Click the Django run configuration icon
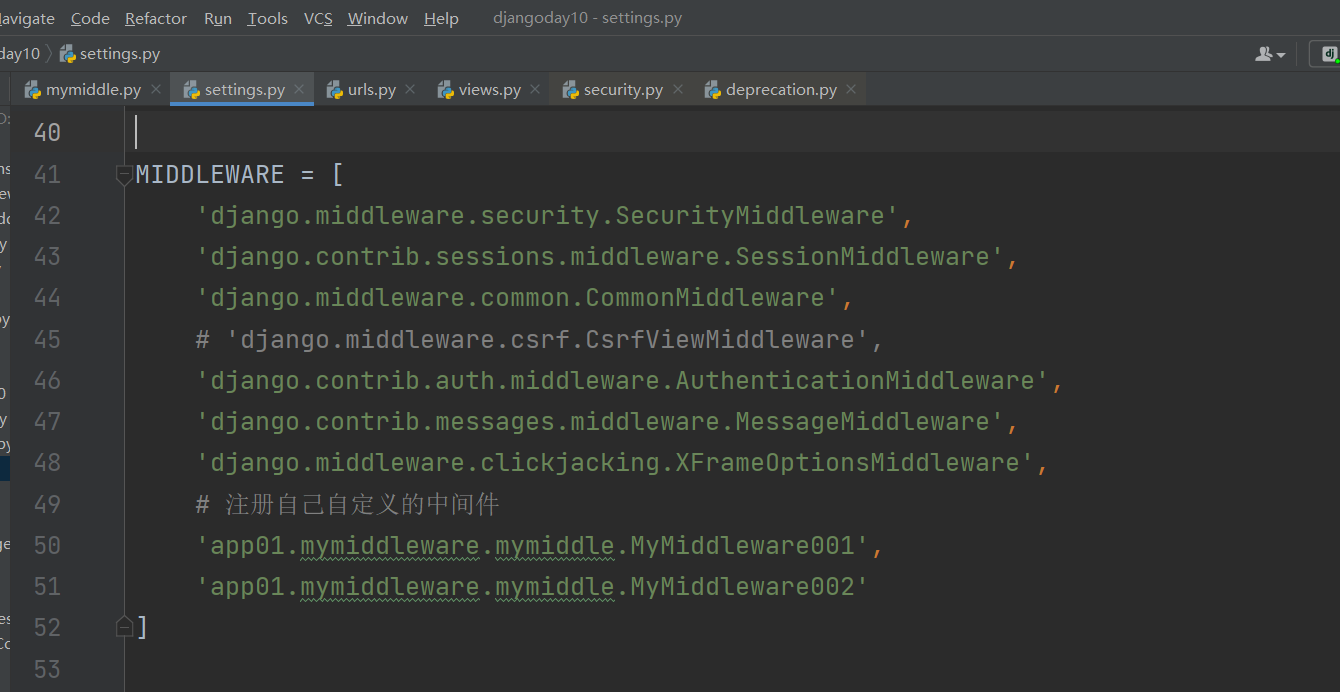Viewport: 1340px width, 692px height. [x=1328, y=54]
